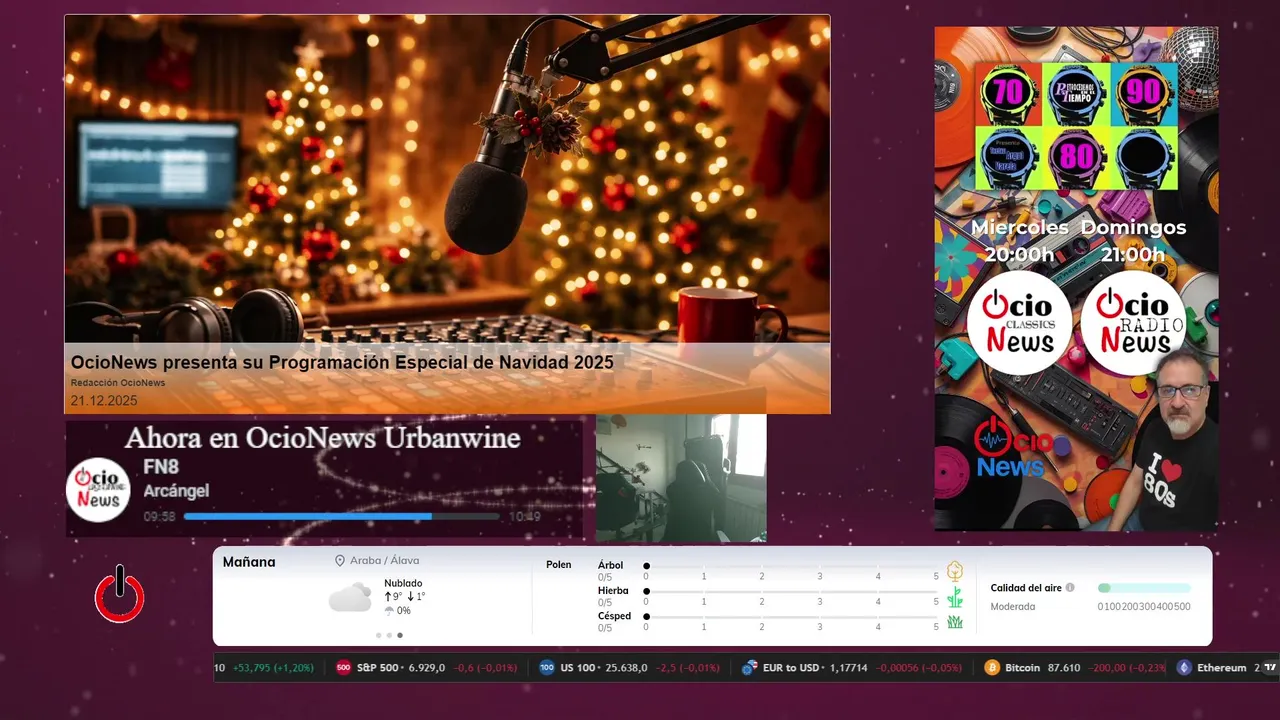Click the Césped pollen level slider

[791, 617]
